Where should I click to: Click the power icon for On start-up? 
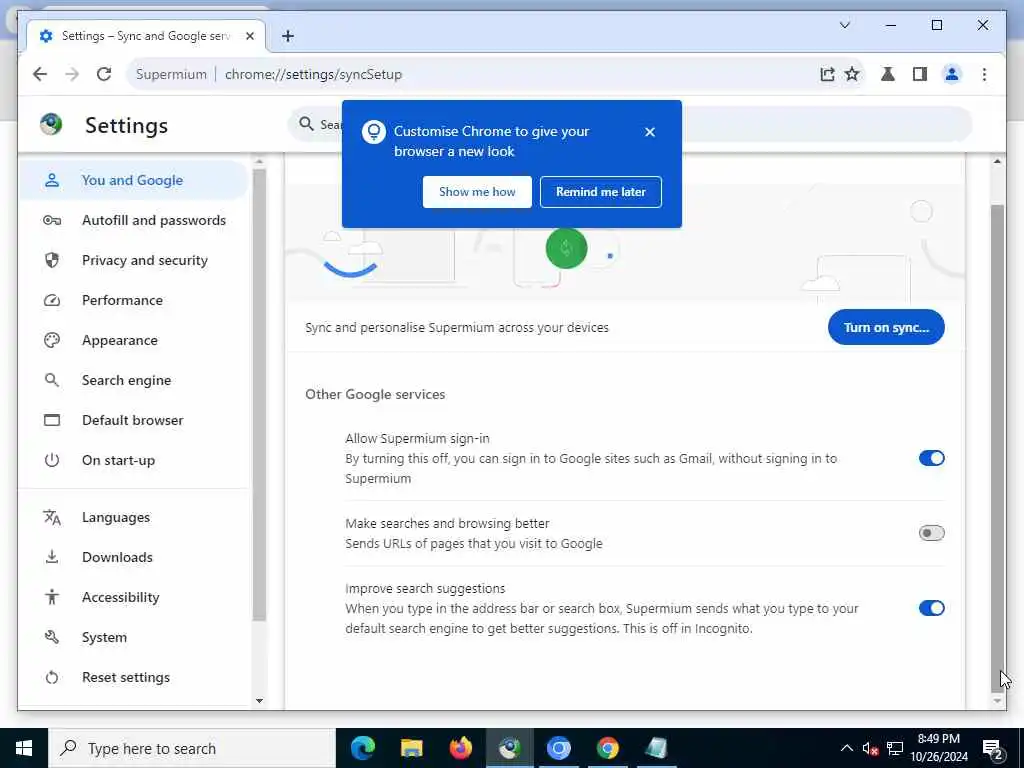point(52,460)
